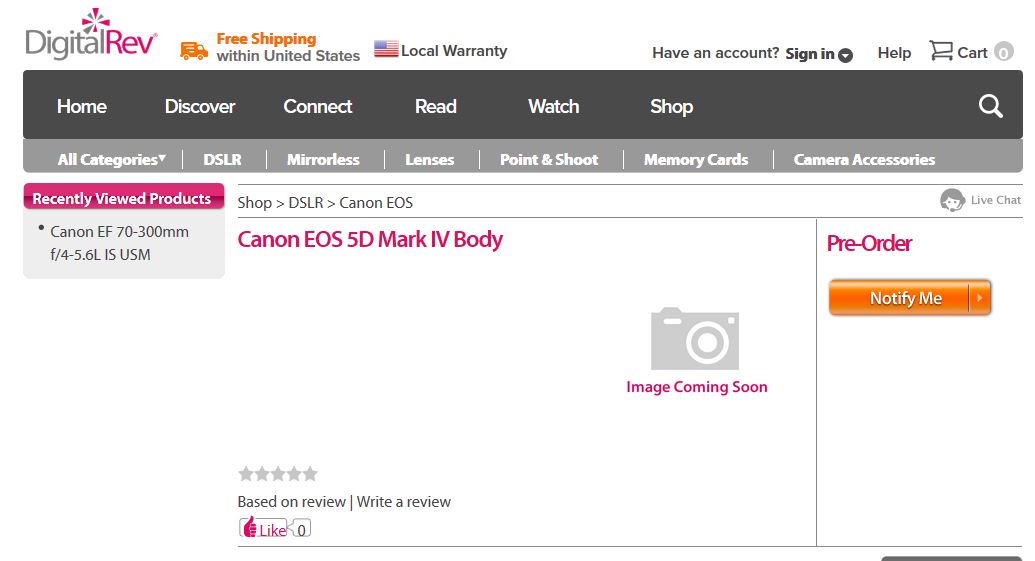This screenshot has height=561, width=1035.
Task: Click the Live Chat link text
Action: [x=995, y=200]
